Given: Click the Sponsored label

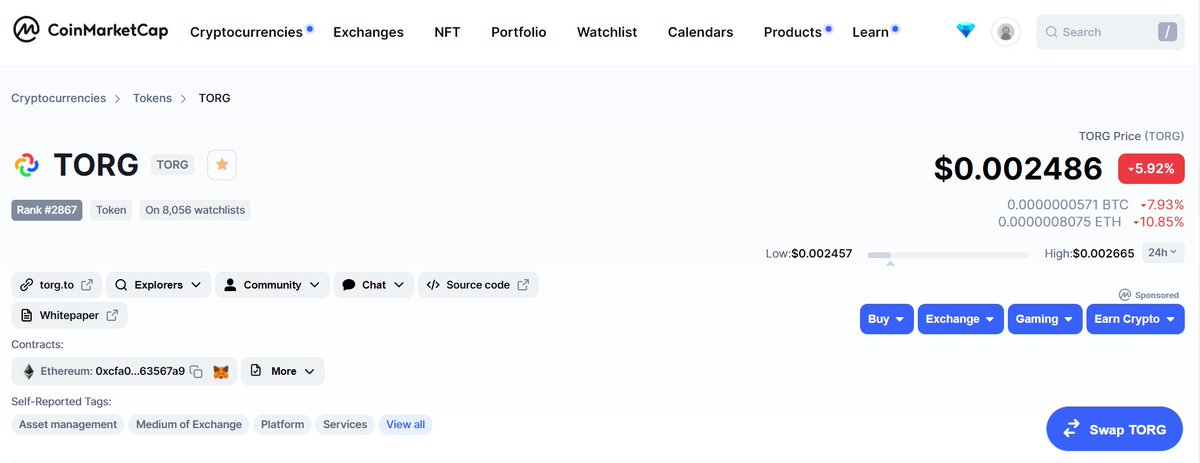Looking at the screenshot, I should pos(1151,295).
